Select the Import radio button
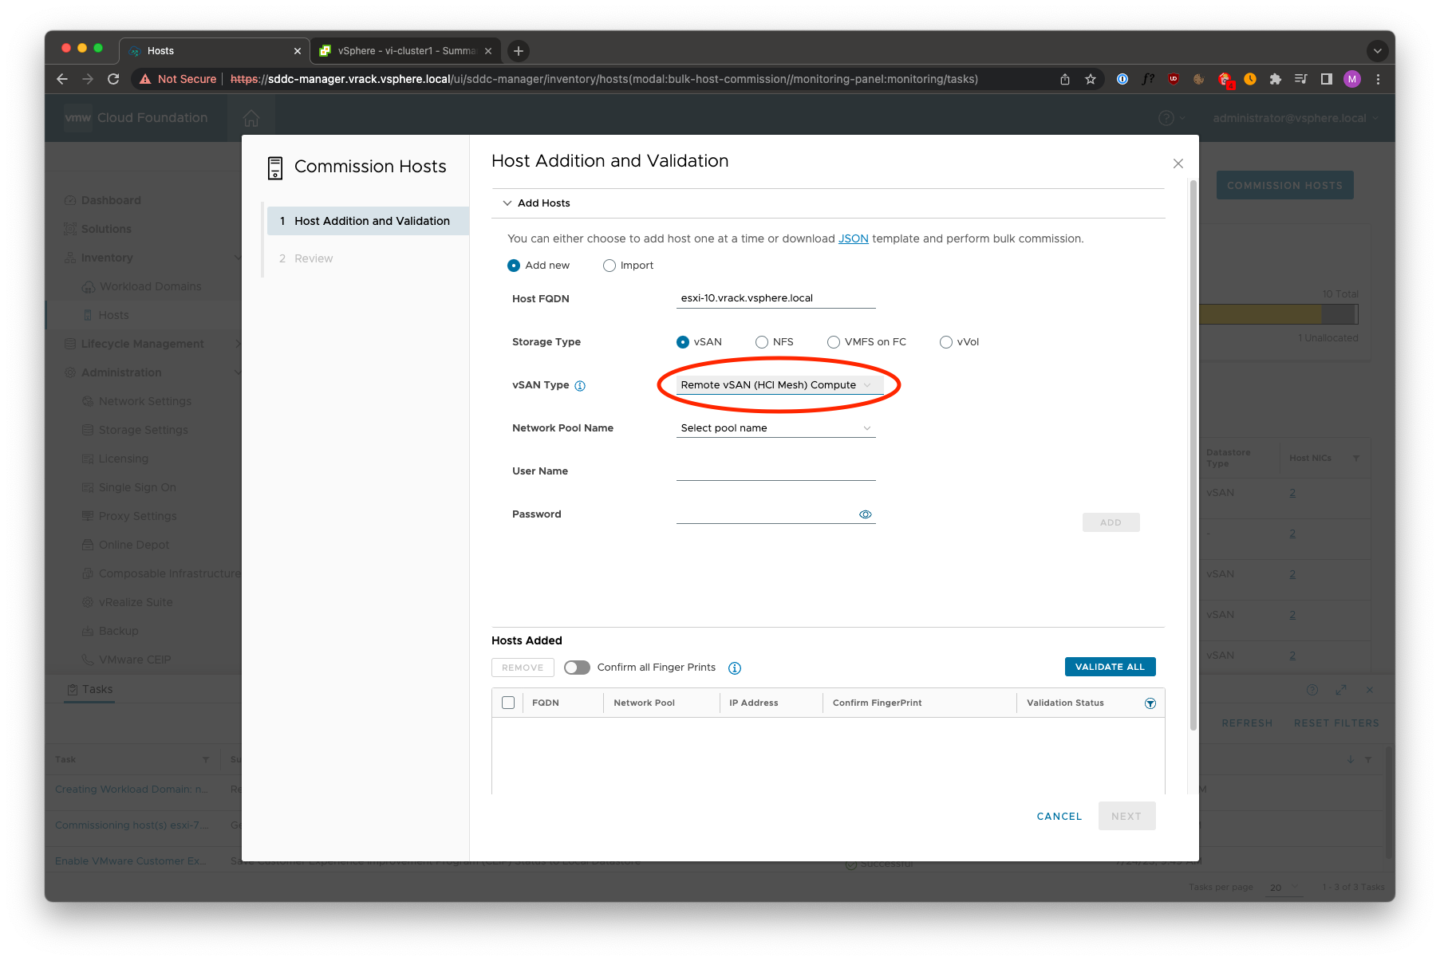The width and height of the screenshot is (1440, 961). [609, 265]
